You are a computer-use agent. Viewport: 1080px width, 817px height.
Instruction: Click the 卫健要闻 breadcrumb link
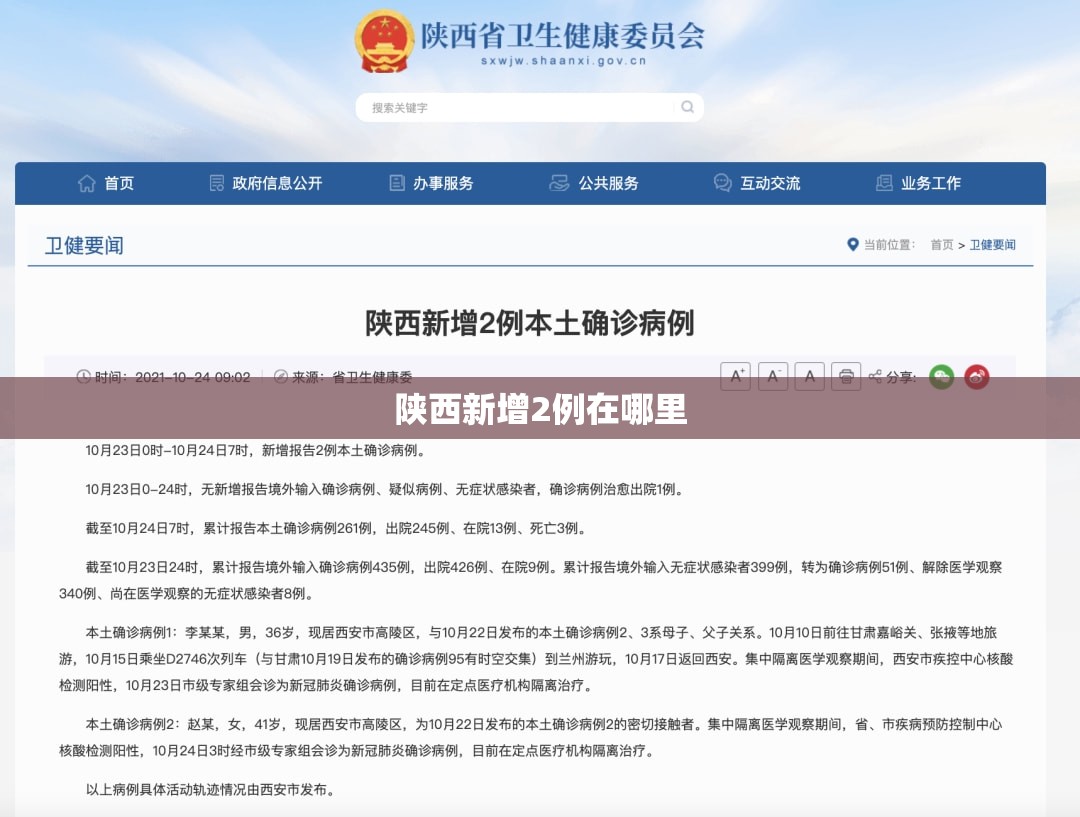click(x=993, y=245)
